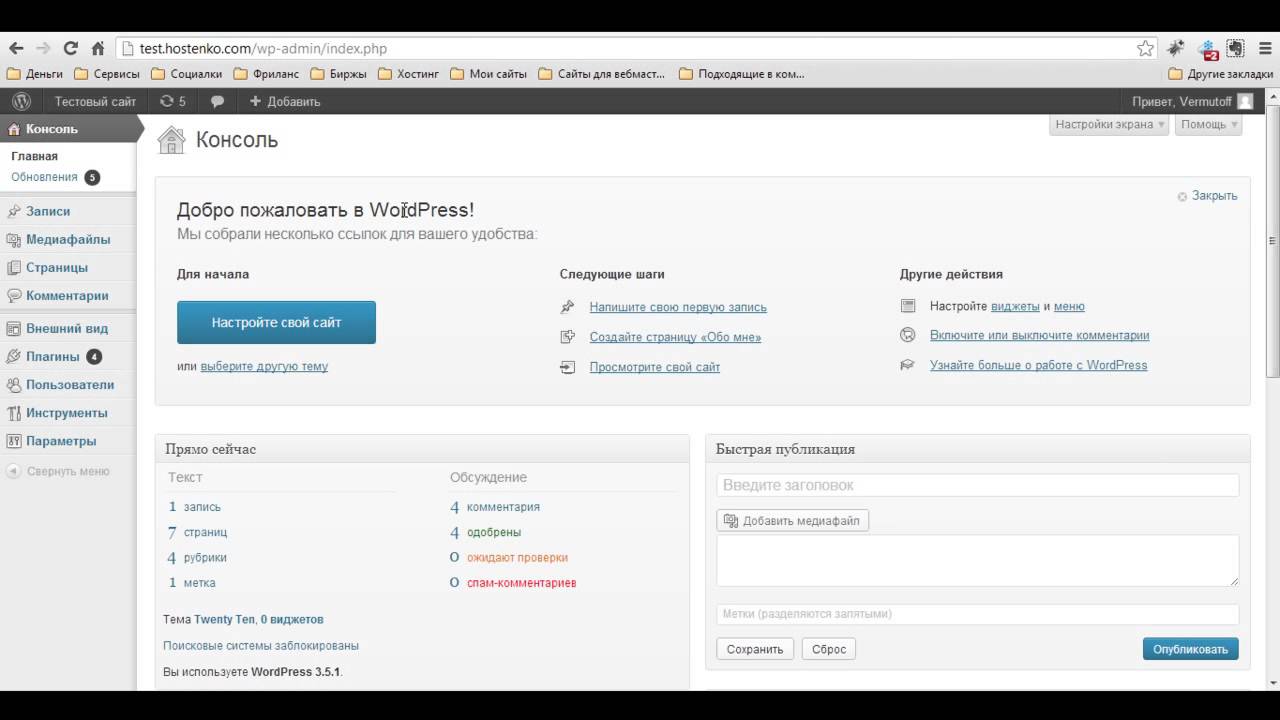Open Узнайте больше о работе с WordPress
This screenshot has height=720, width=1280.
tap(1038, 365)
